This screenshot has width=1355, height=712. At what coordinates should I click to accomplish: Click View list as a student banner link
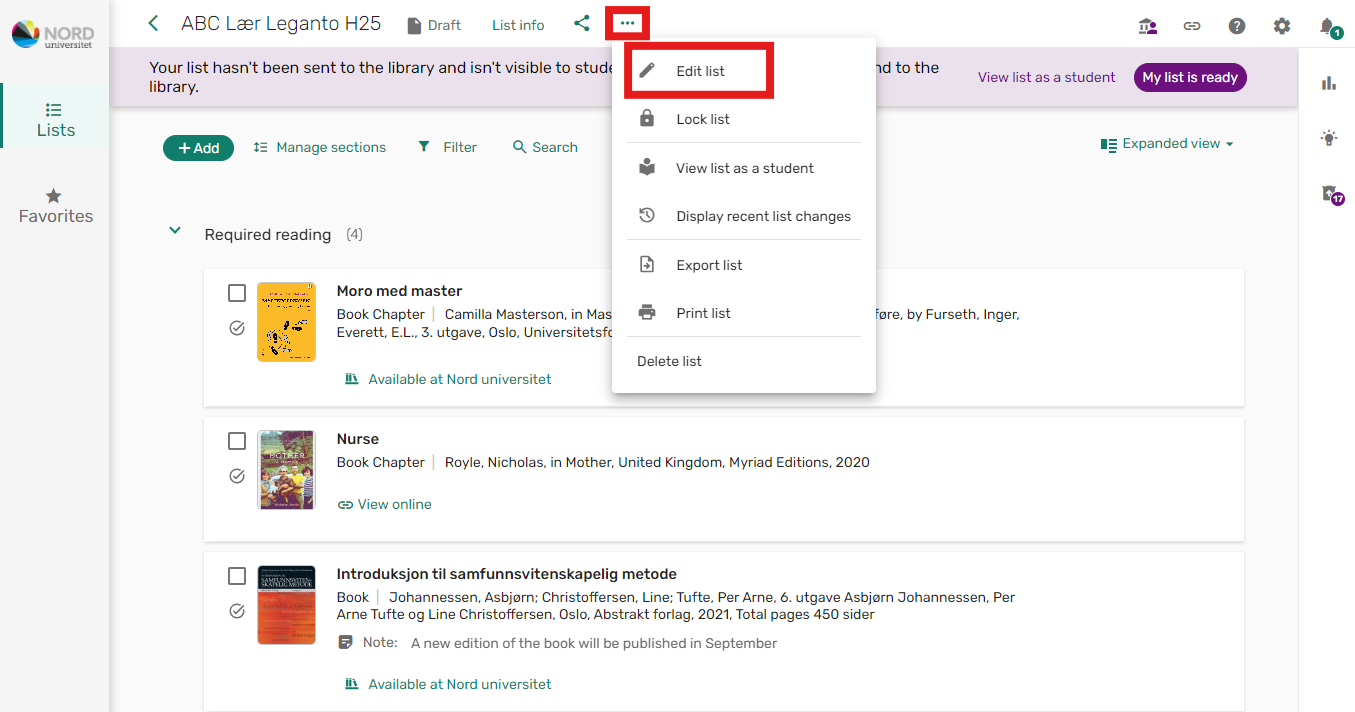tap(1046, 77)
